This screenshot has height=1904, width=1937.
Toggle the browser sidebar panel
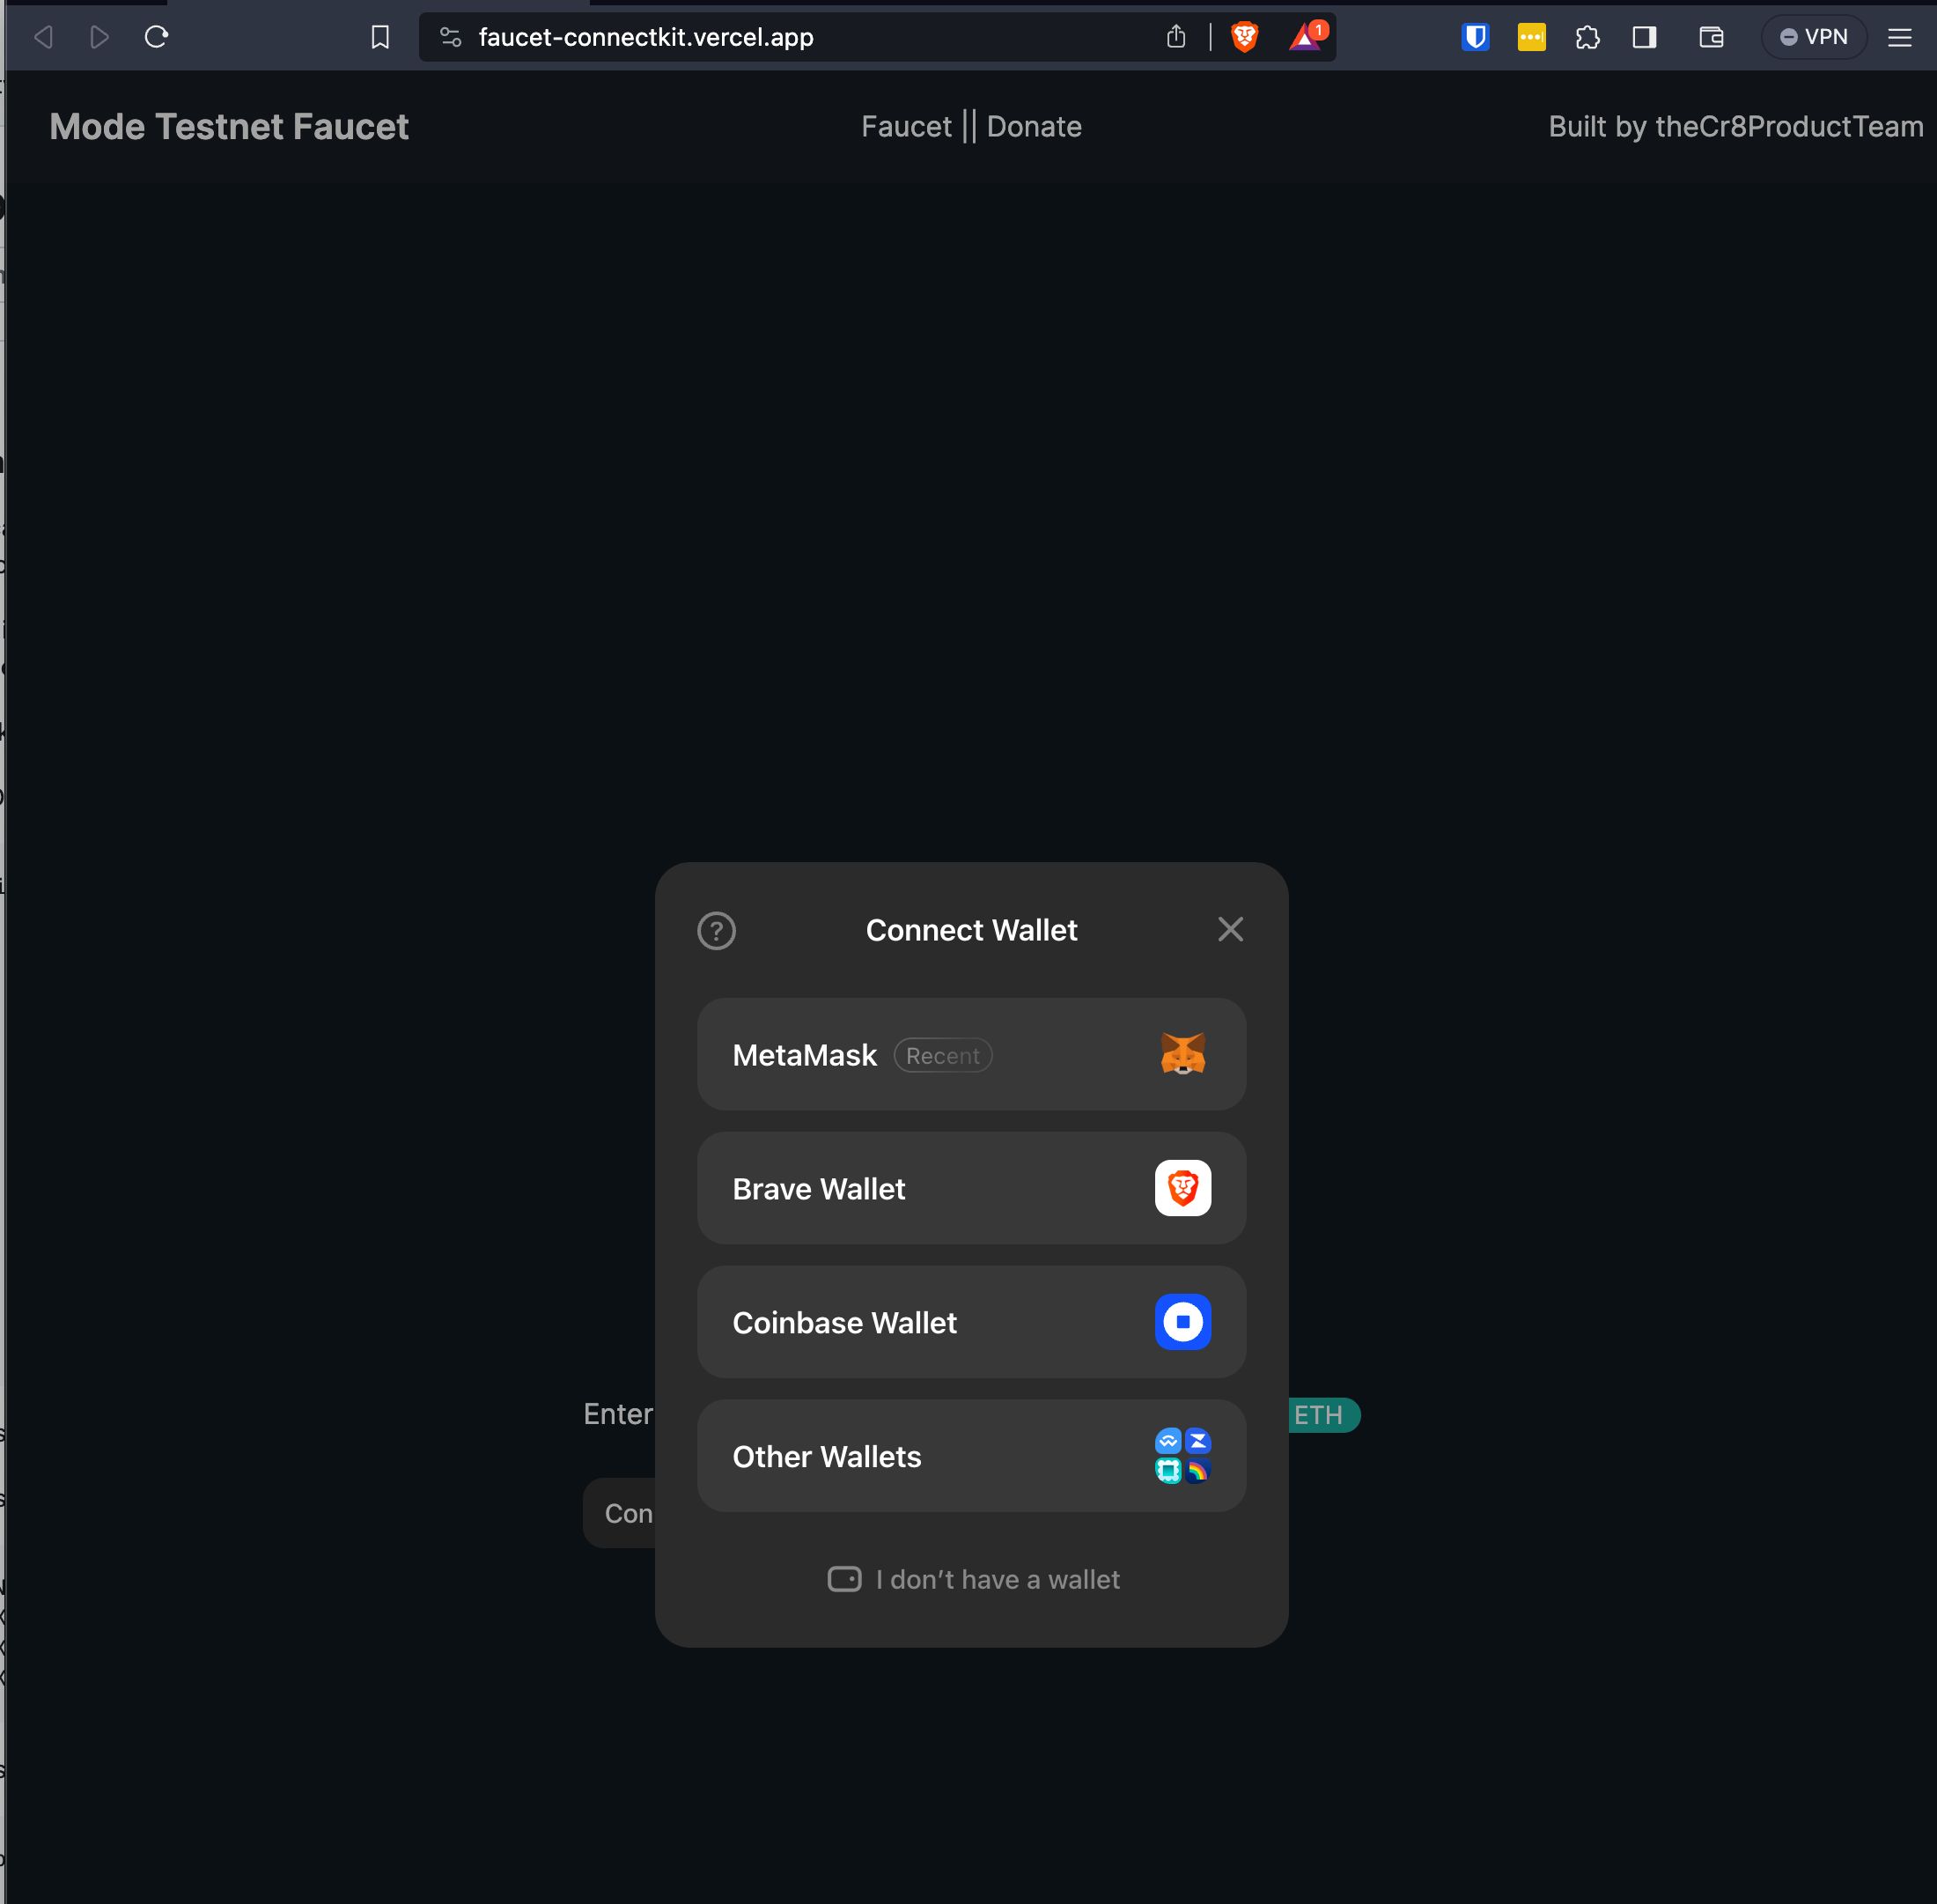(1644, 37)
